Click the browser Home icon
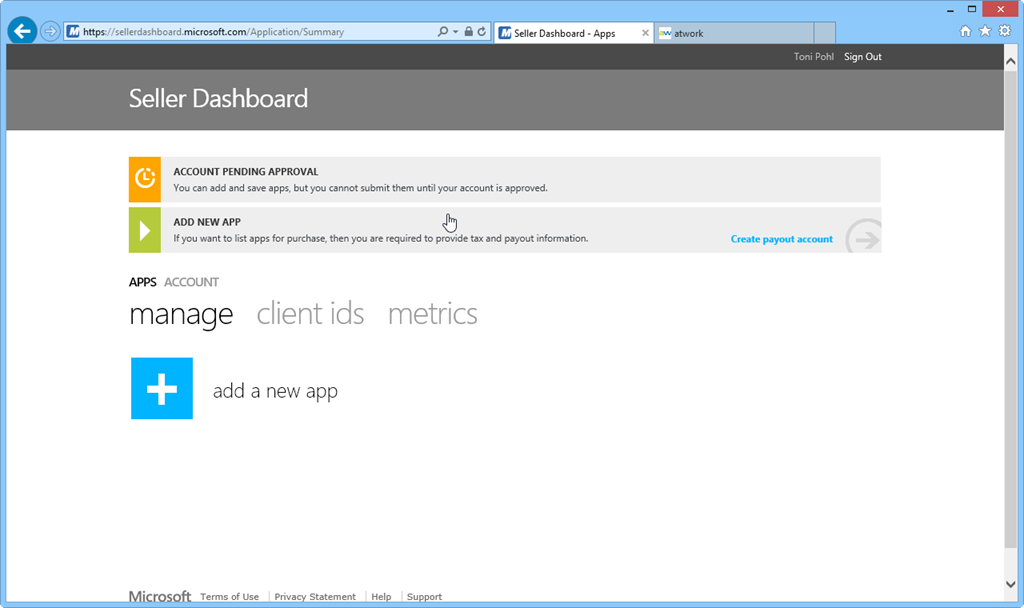Viewport: 1024px width, 608px height. (x=965, y=31)
